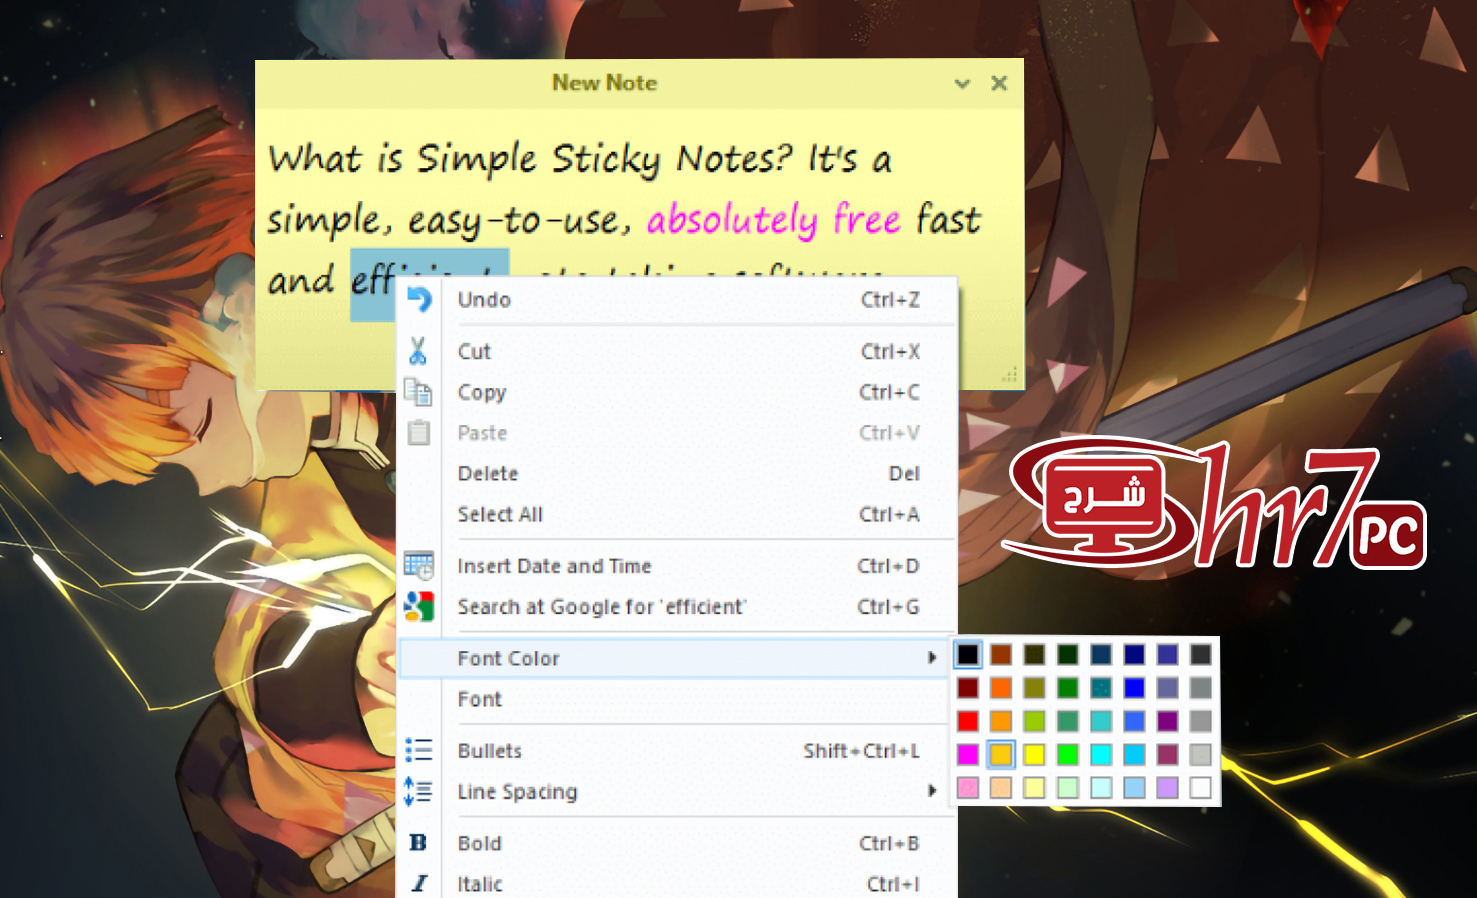Click the Cut scissors icon
Image resolution: width=1477 pixels, height=898 pixels.
pos(418,351)
